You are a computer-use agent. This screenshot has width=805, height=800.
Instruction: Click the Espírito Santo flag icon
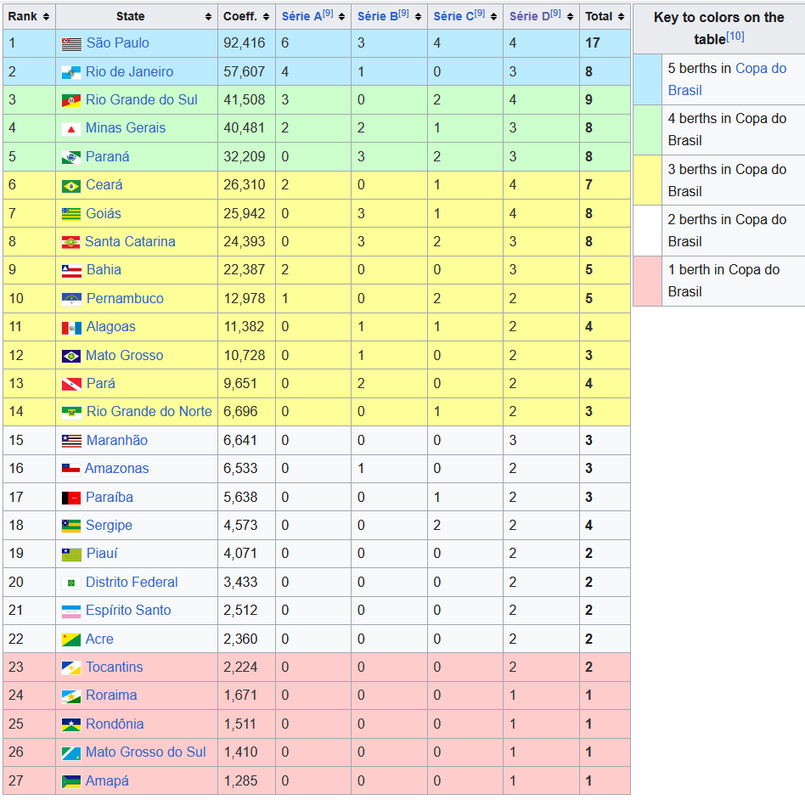click(71, 611)
